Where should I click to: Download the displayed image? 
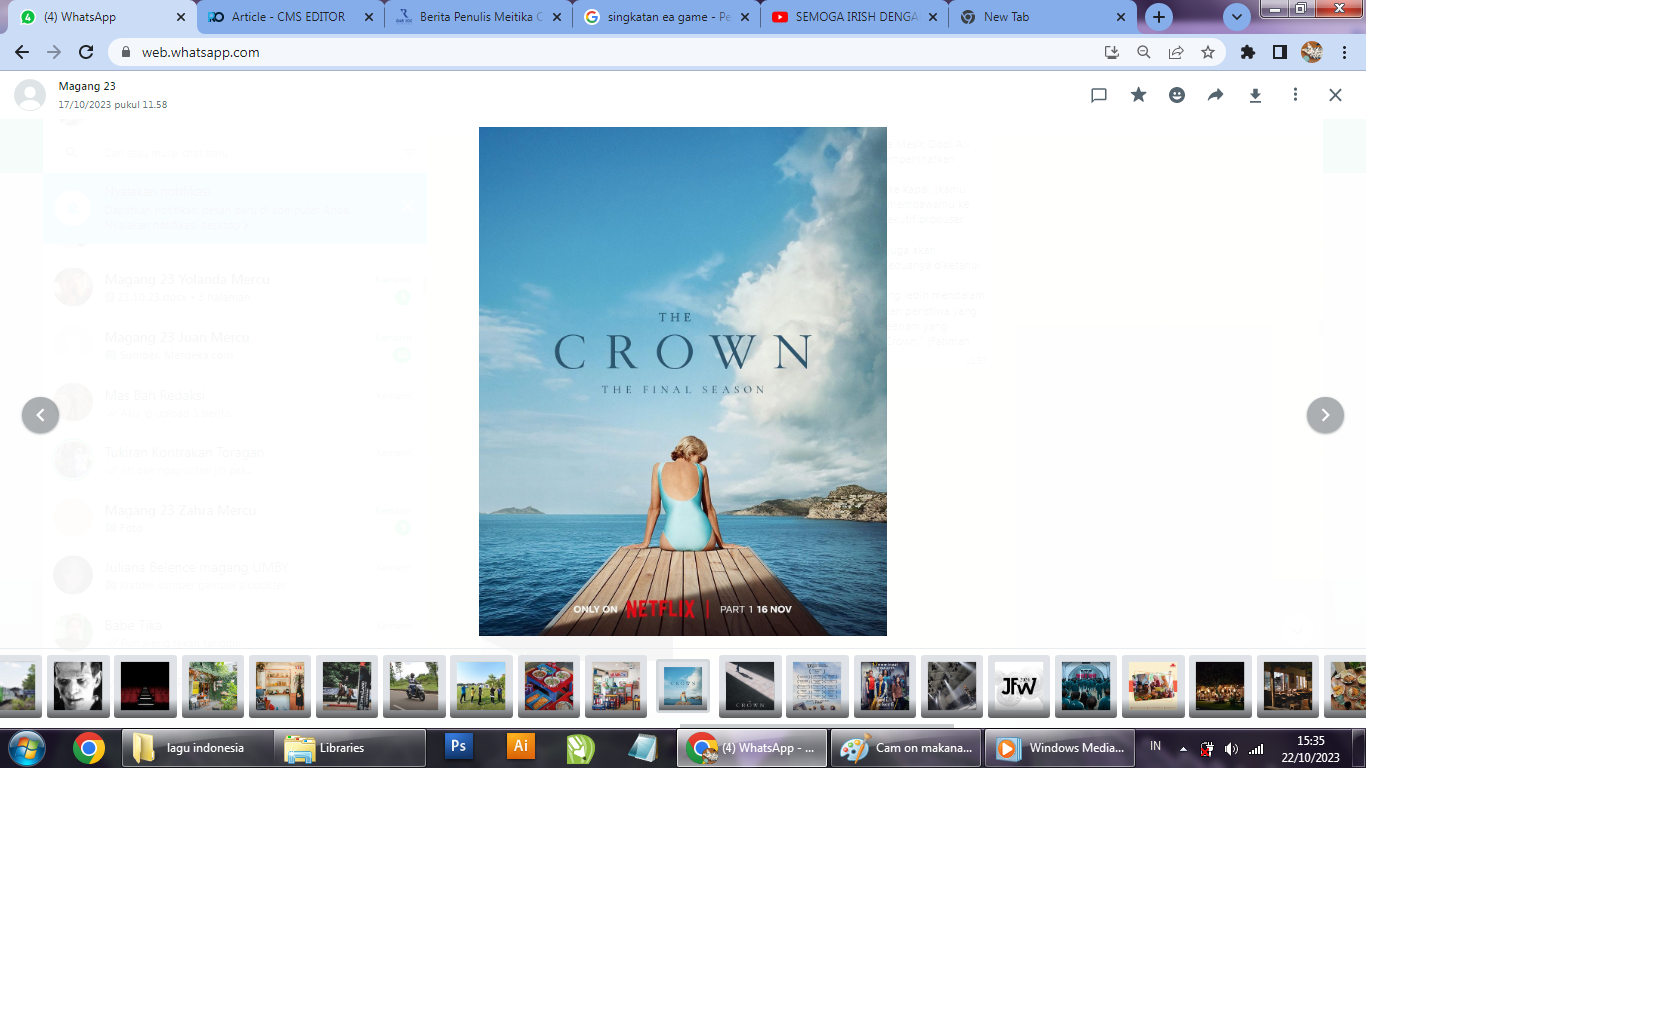(1255, 95)
